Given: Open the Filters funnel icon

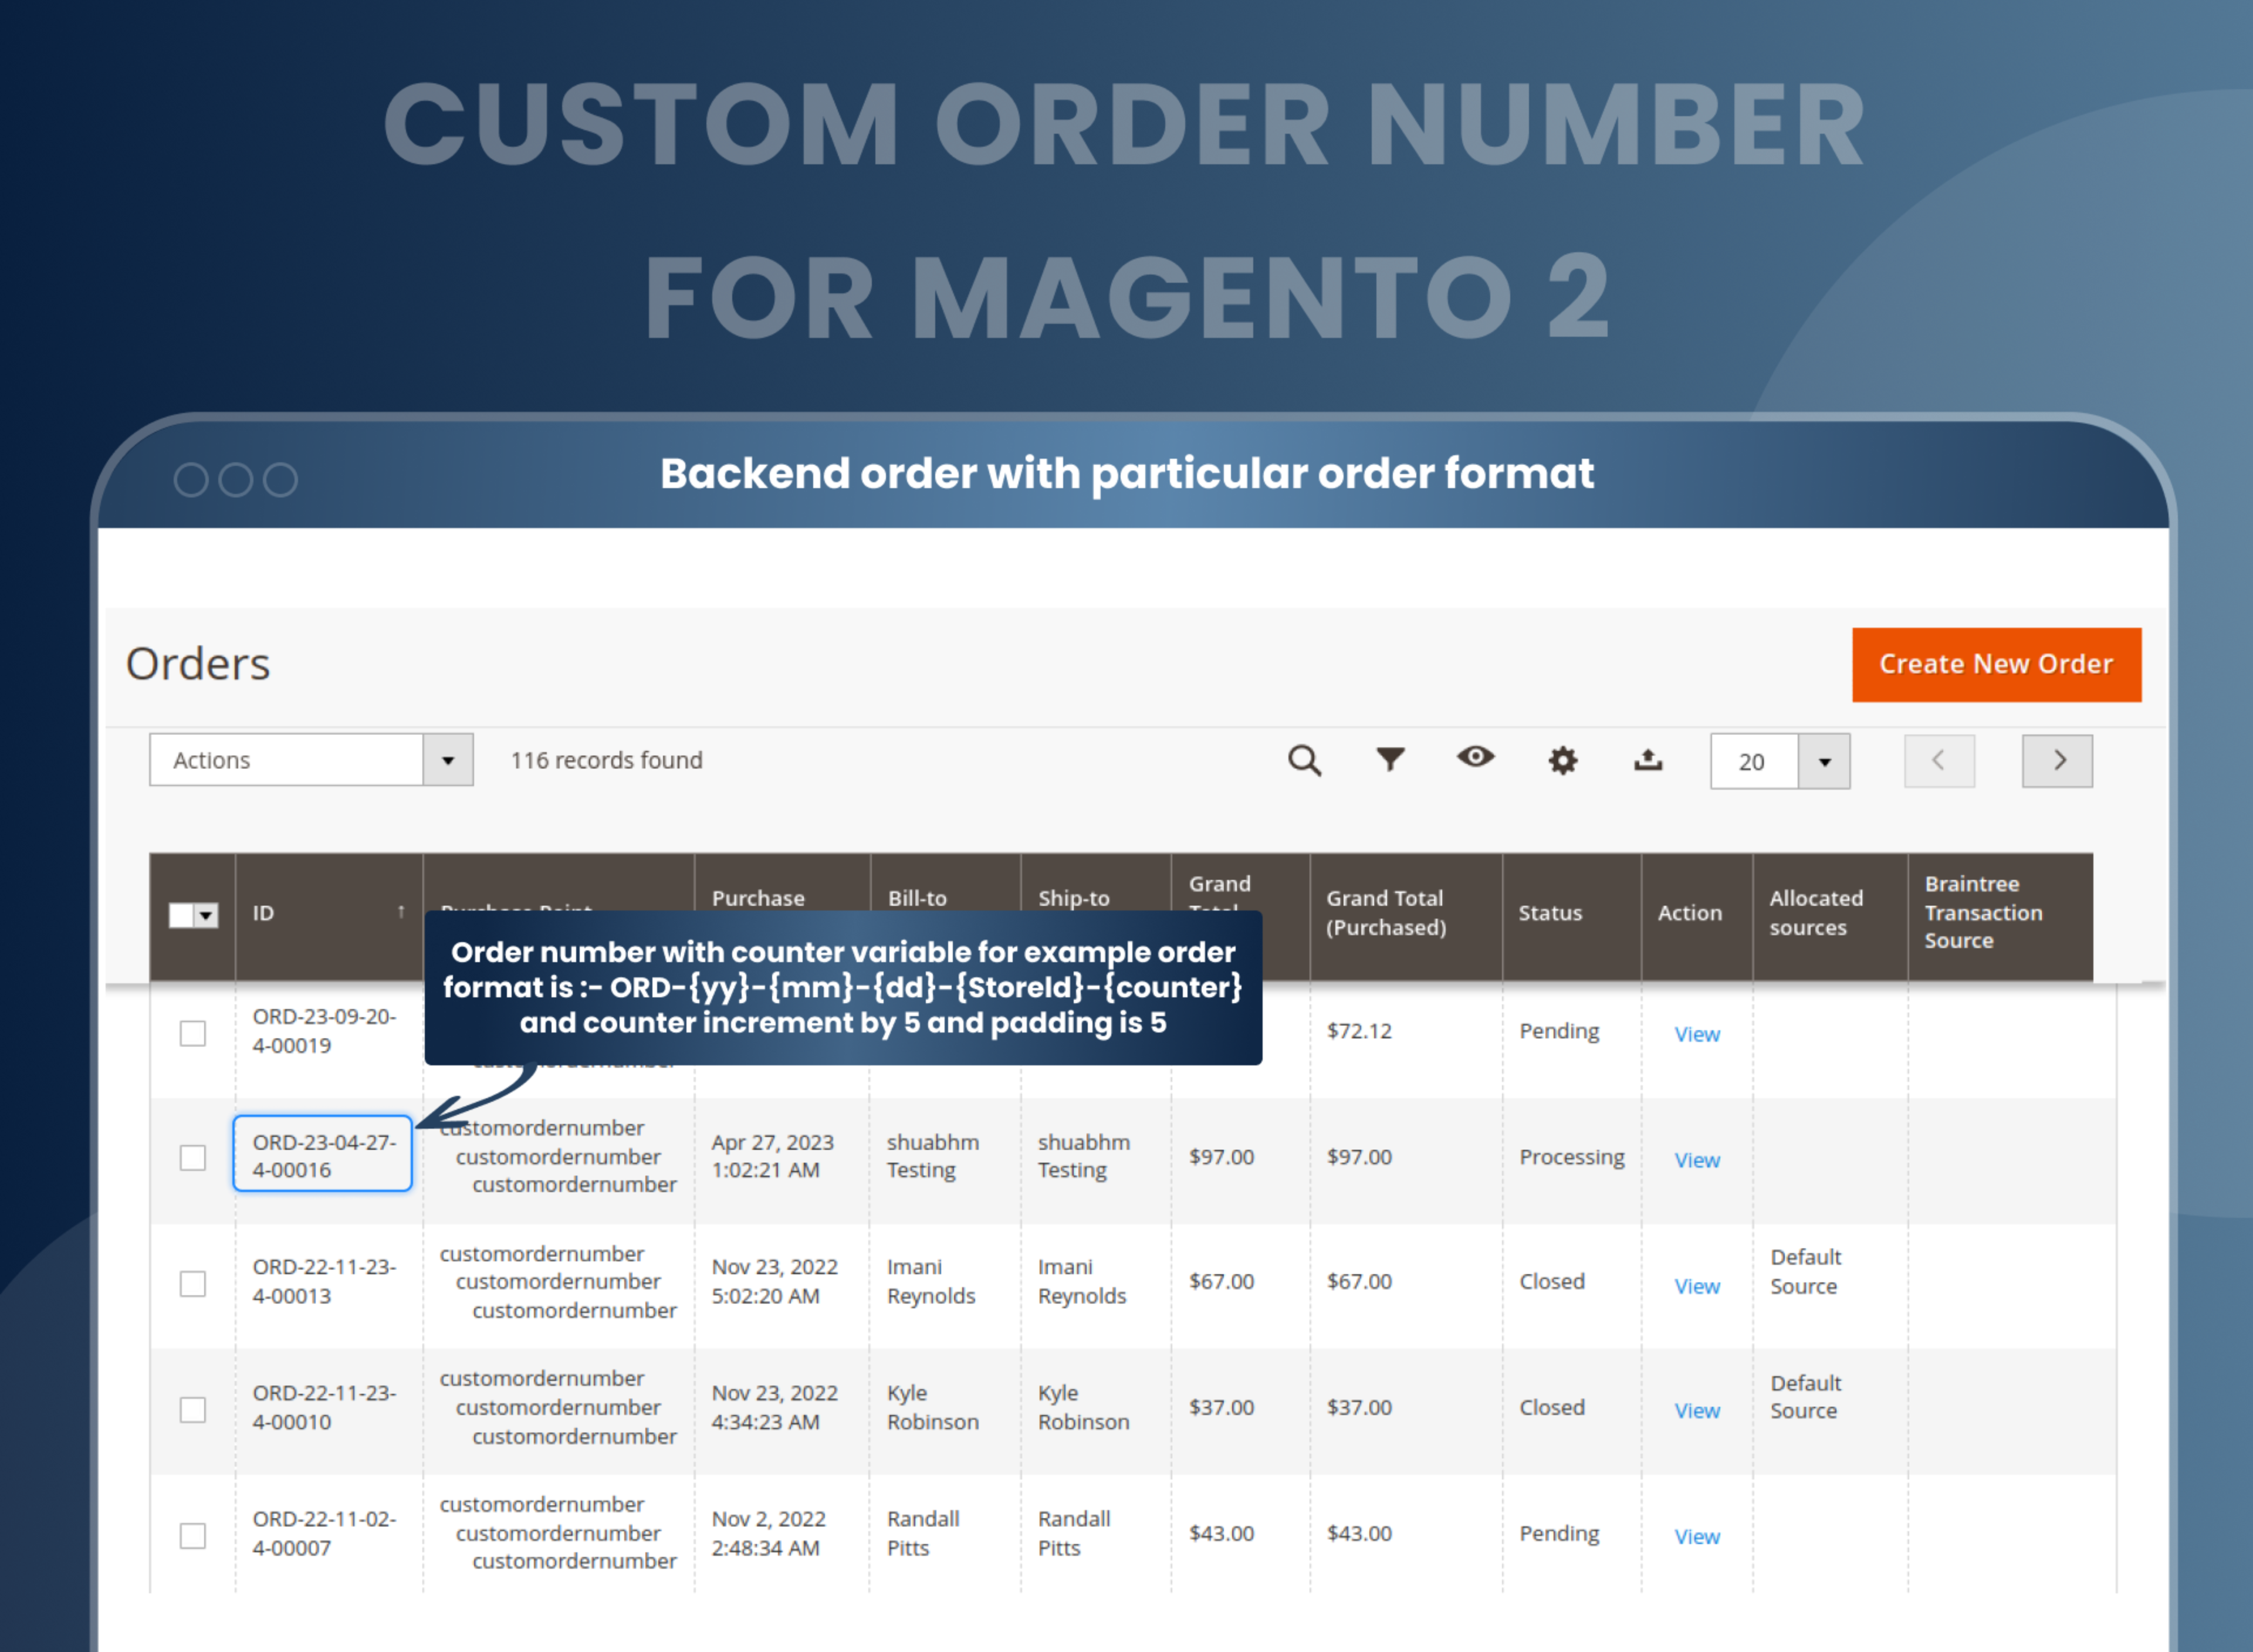Looking at the screenshot, I should [x=1390, y=760].
